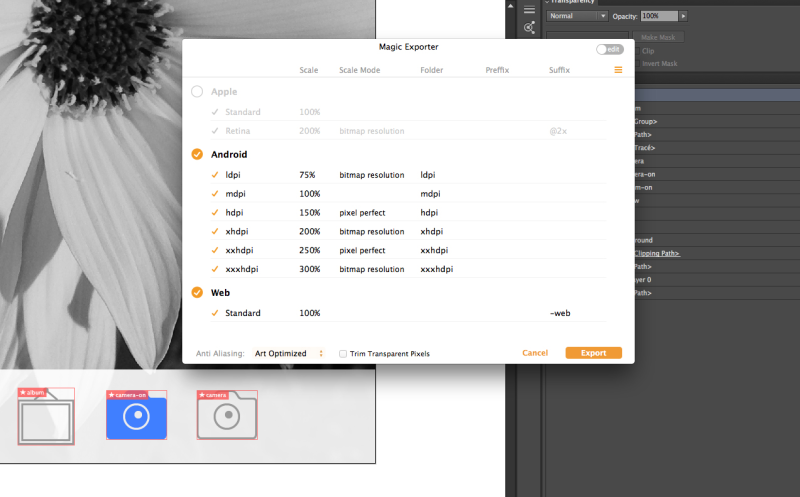The image size is (800, 497).
Task: Enable Trim Transparent Pixels checkbox
Action: point(343,354)
